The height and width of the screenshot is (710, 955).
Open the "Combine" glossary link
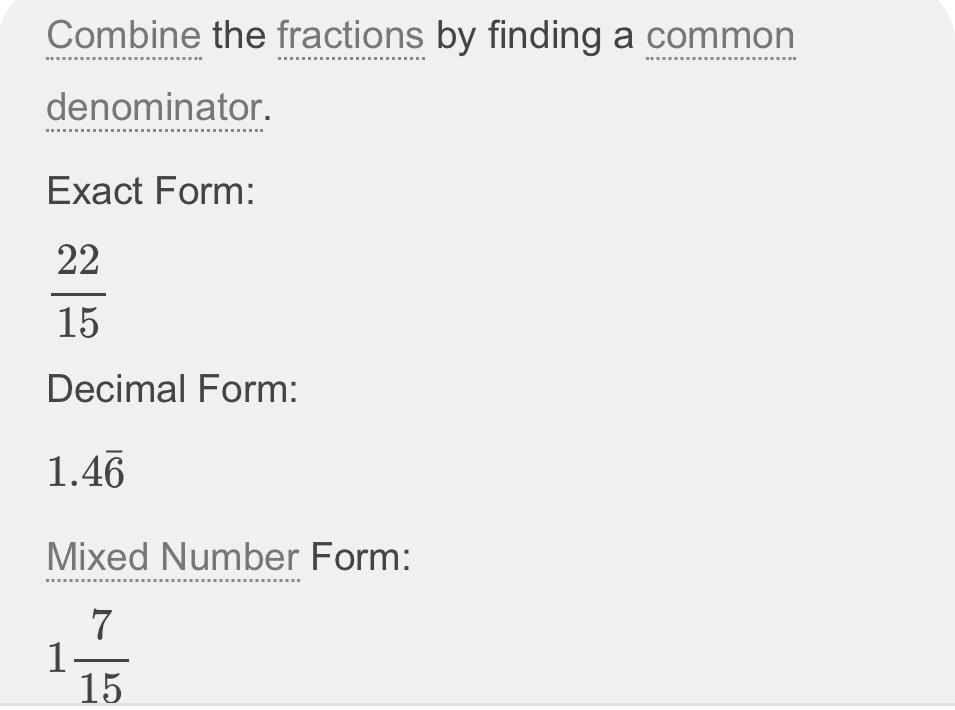124,35
